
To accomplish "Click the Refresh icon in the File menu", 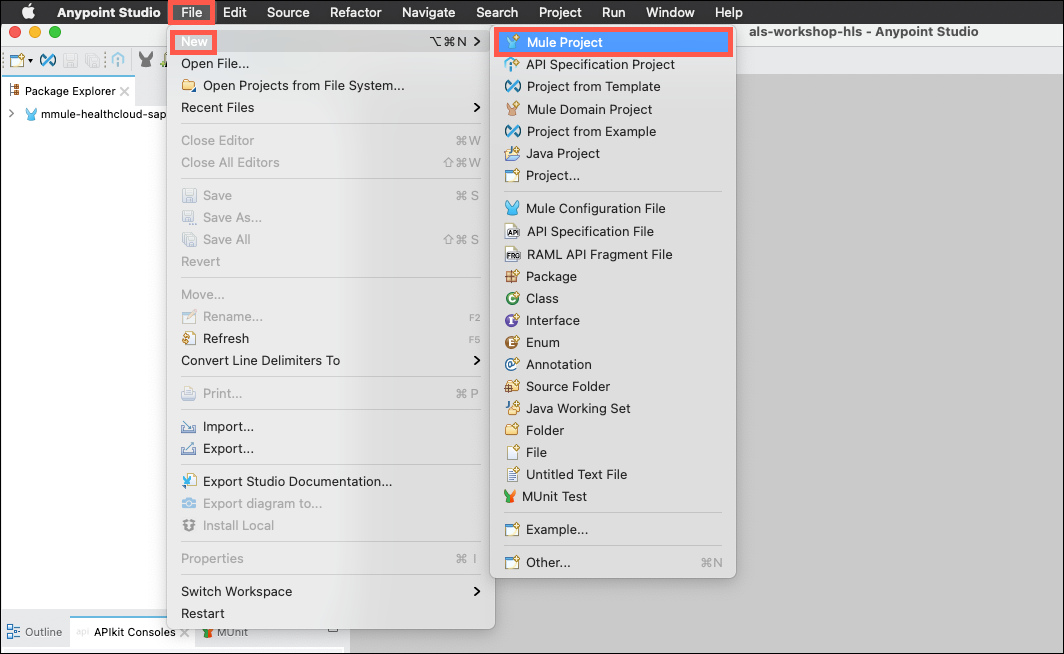I will [x=189, y=339].
